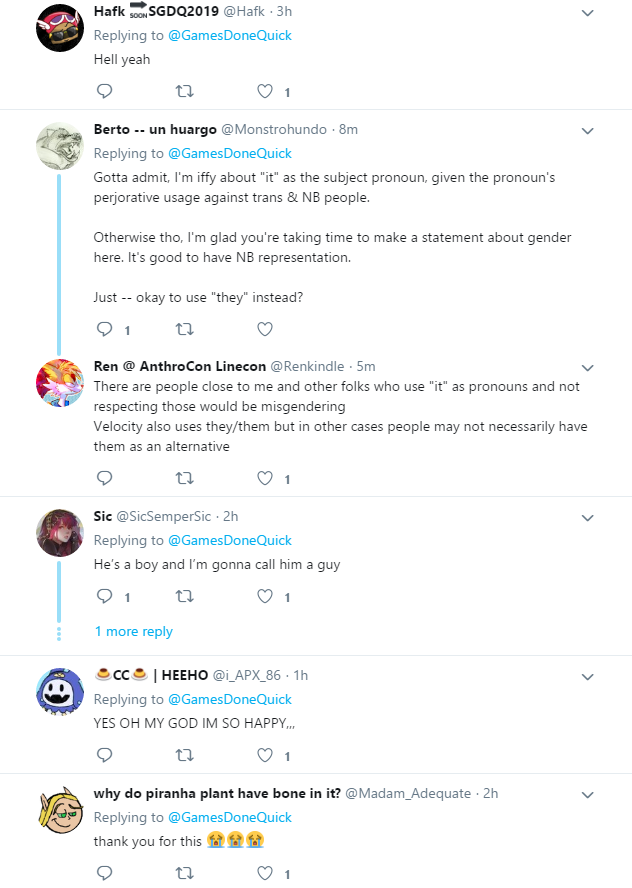Open Berto -- un huargo profile name
The height and width of the screenshot is (888, 632).
155,130
